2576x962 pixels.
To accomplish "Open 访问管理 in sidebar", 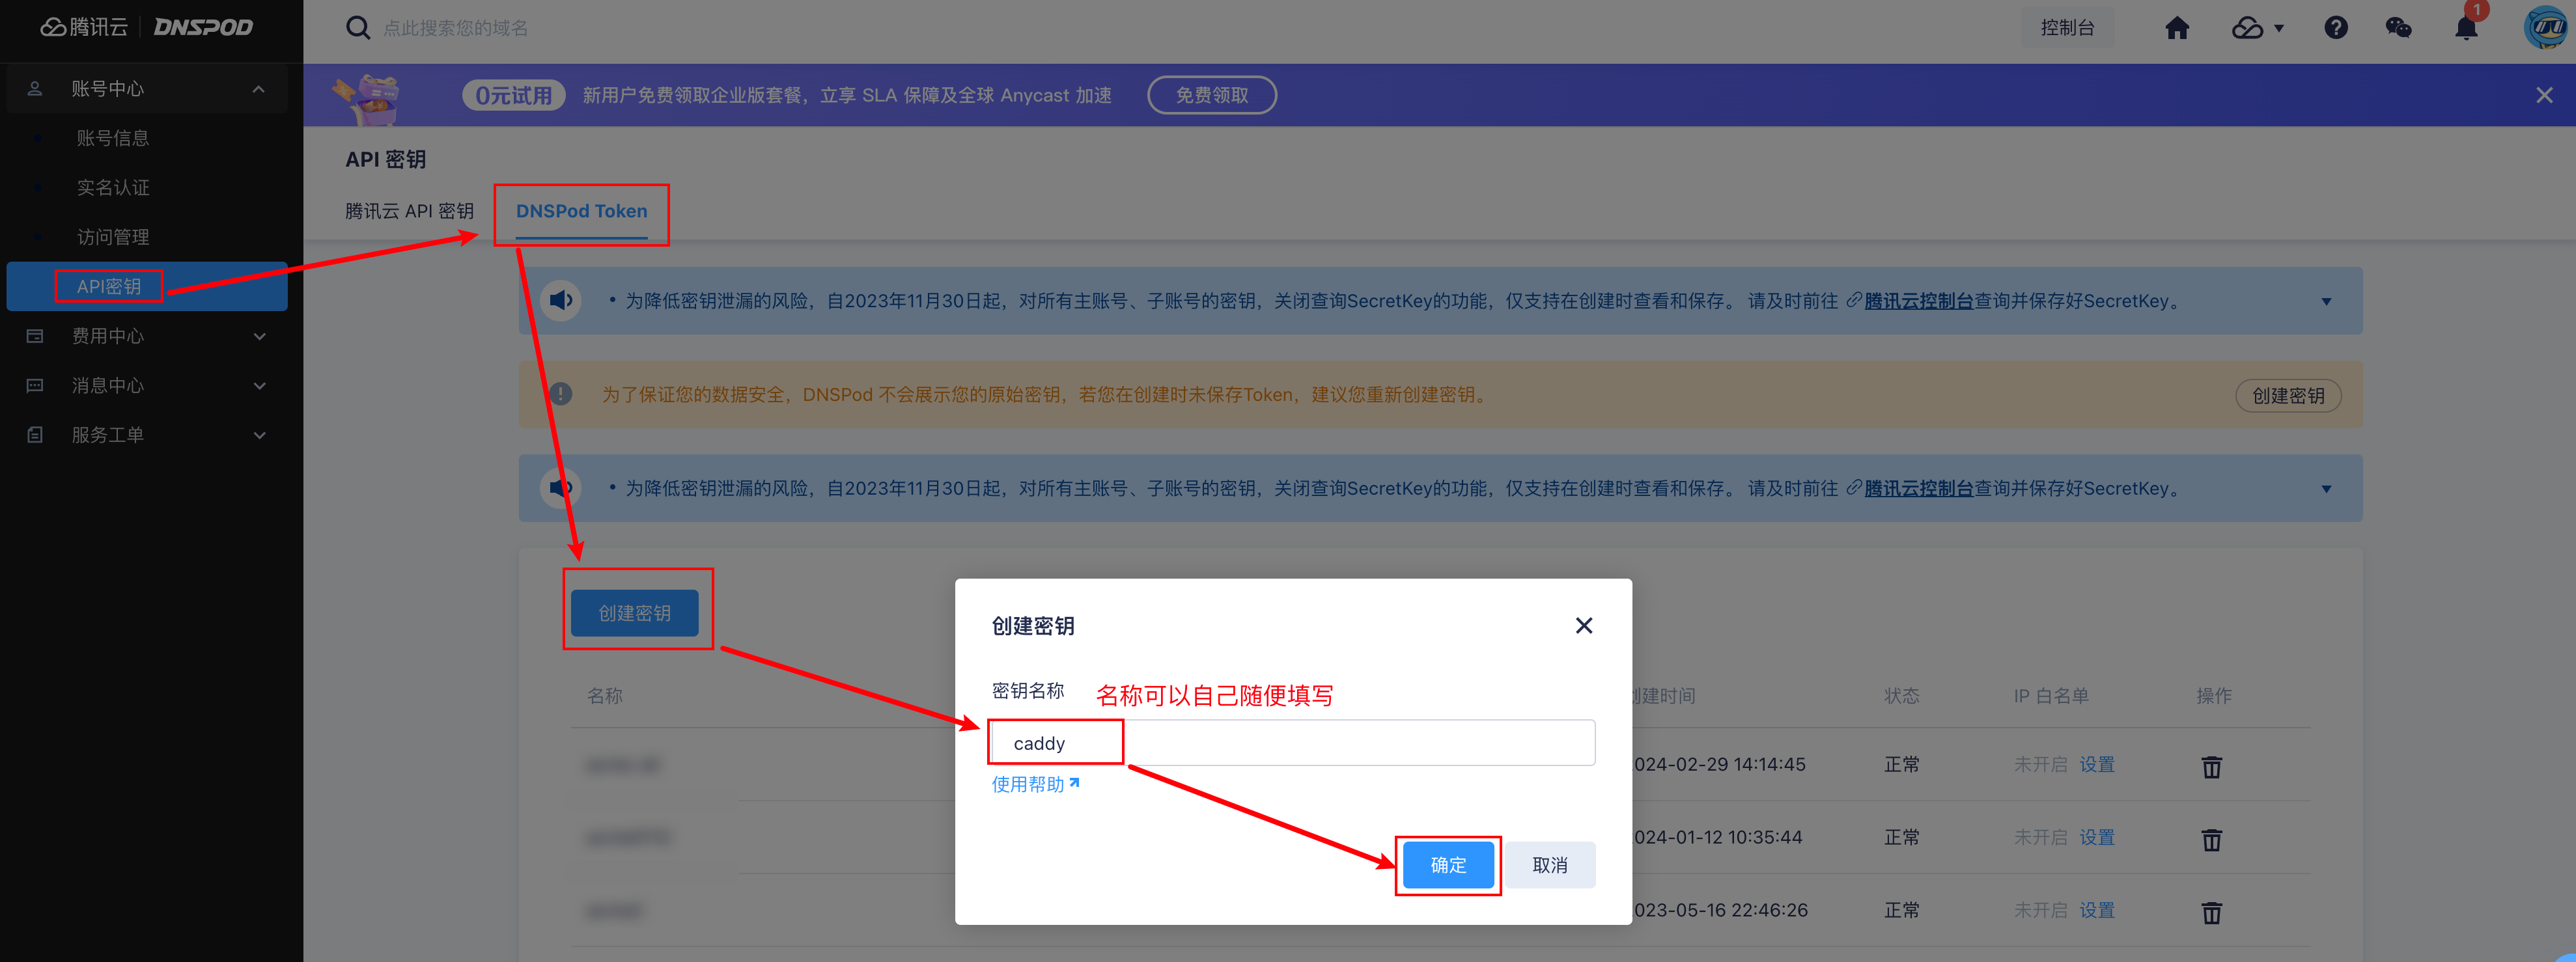I will point(113,237).
